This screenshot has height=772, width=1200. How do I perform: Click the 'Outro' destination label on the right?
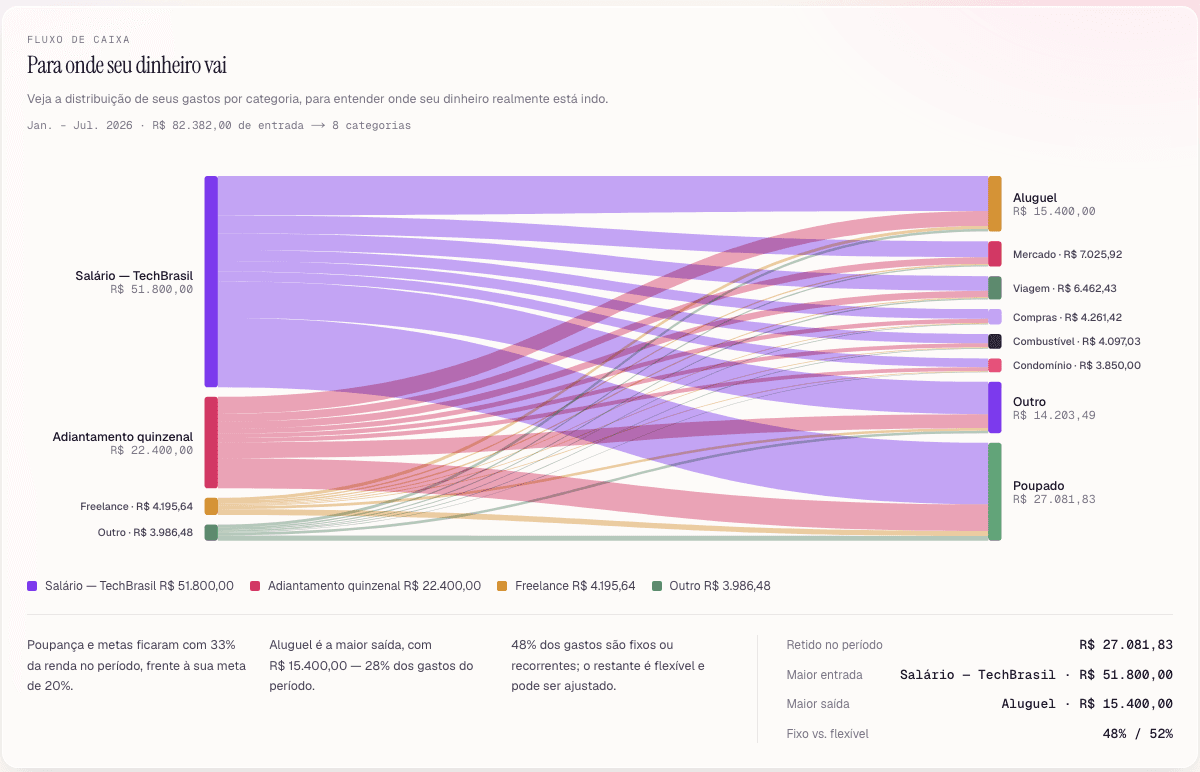1029,402
